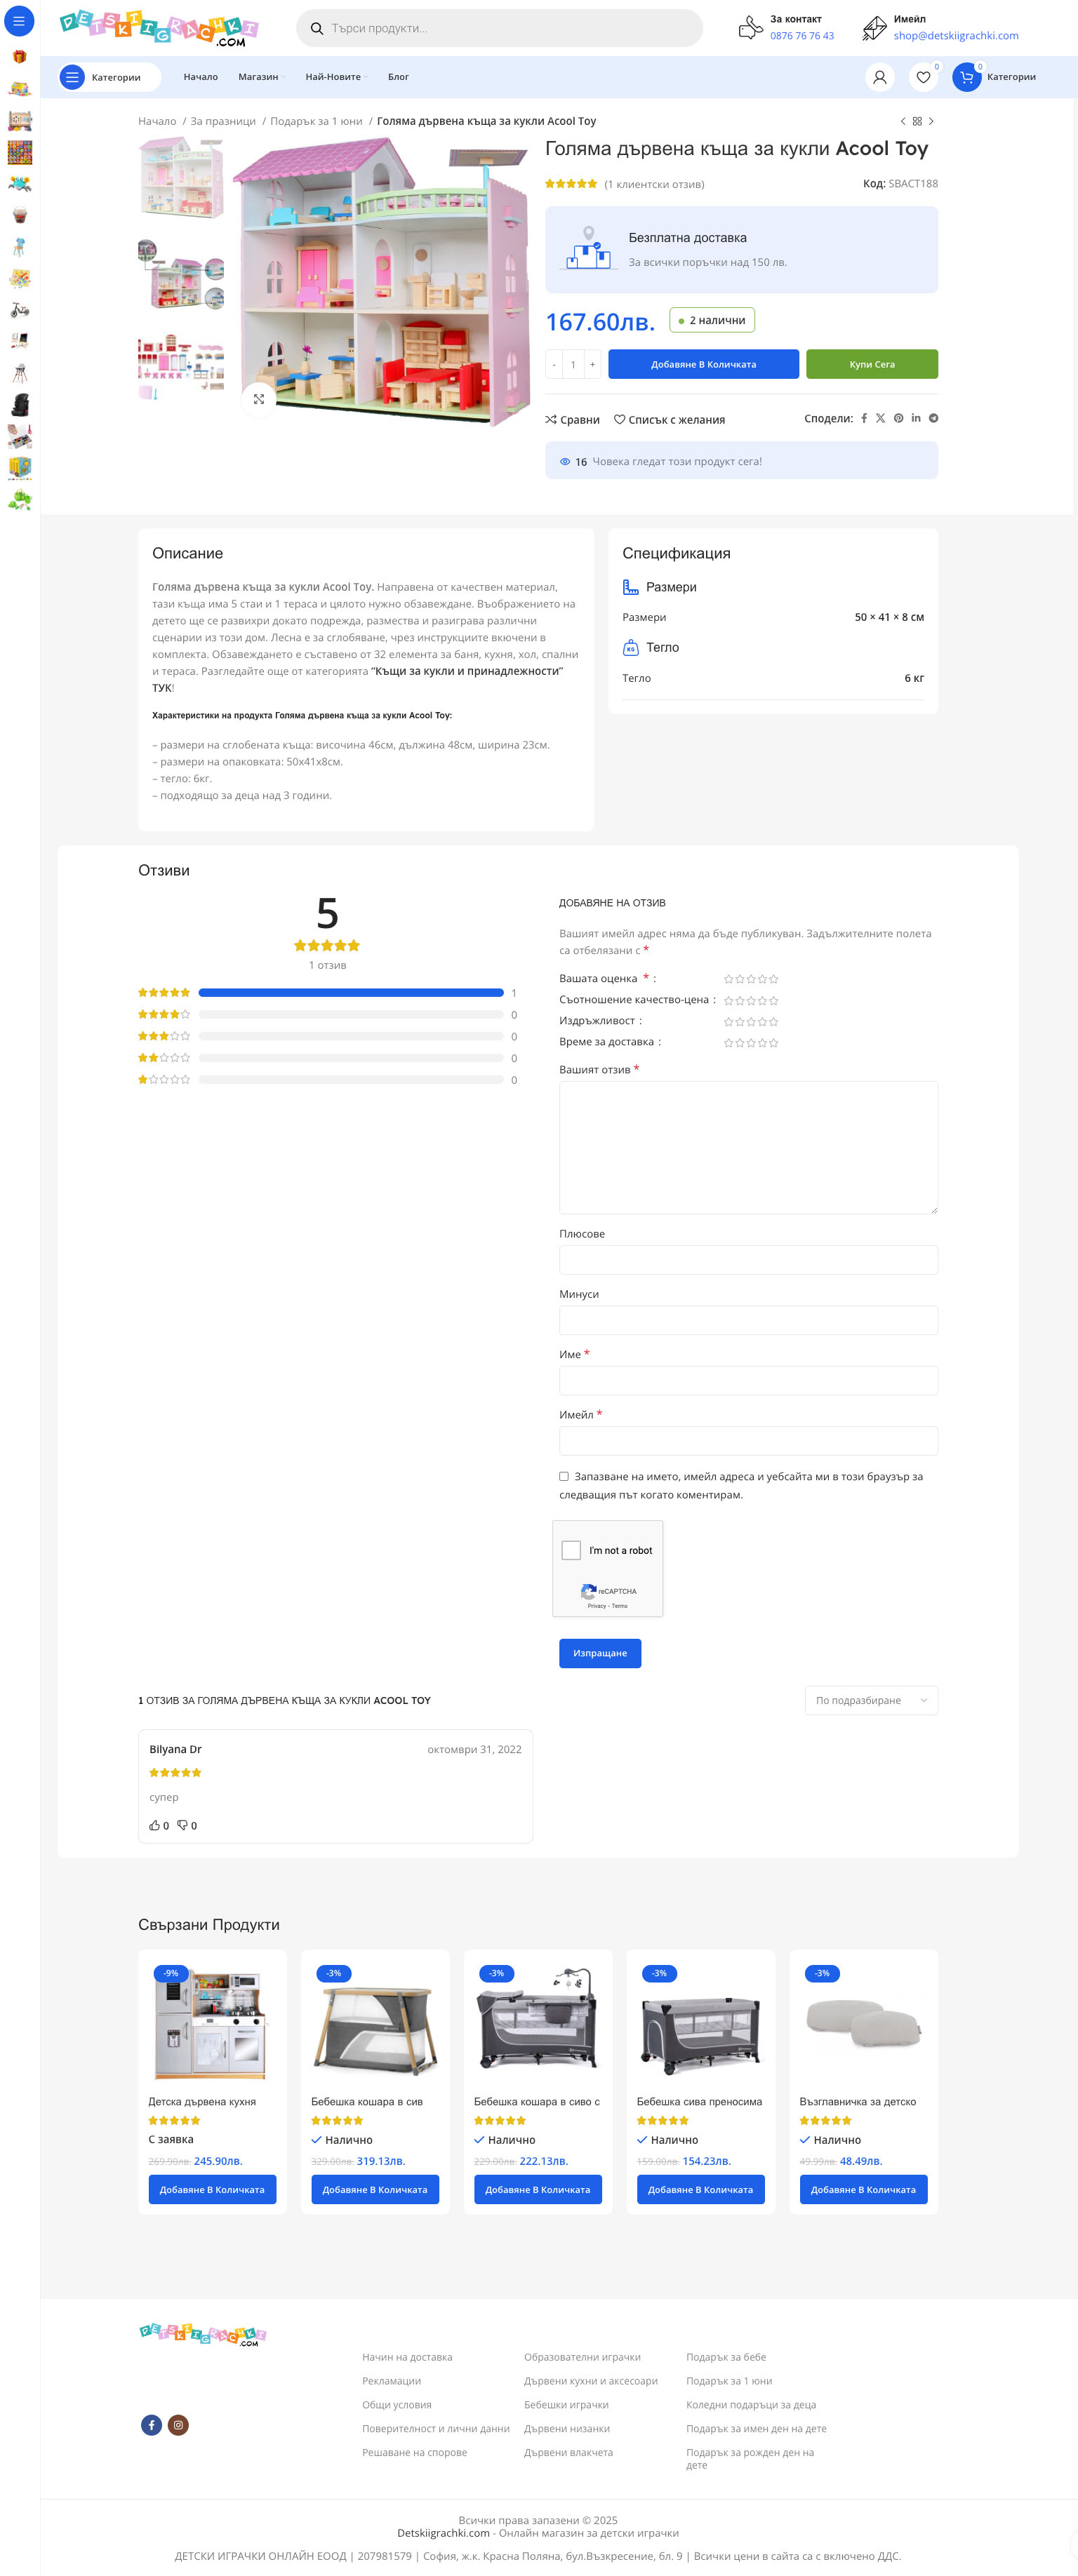The image size is (1078, 2576).
Task: Open the gift box category in the sidebar
Action: point(19,57)
